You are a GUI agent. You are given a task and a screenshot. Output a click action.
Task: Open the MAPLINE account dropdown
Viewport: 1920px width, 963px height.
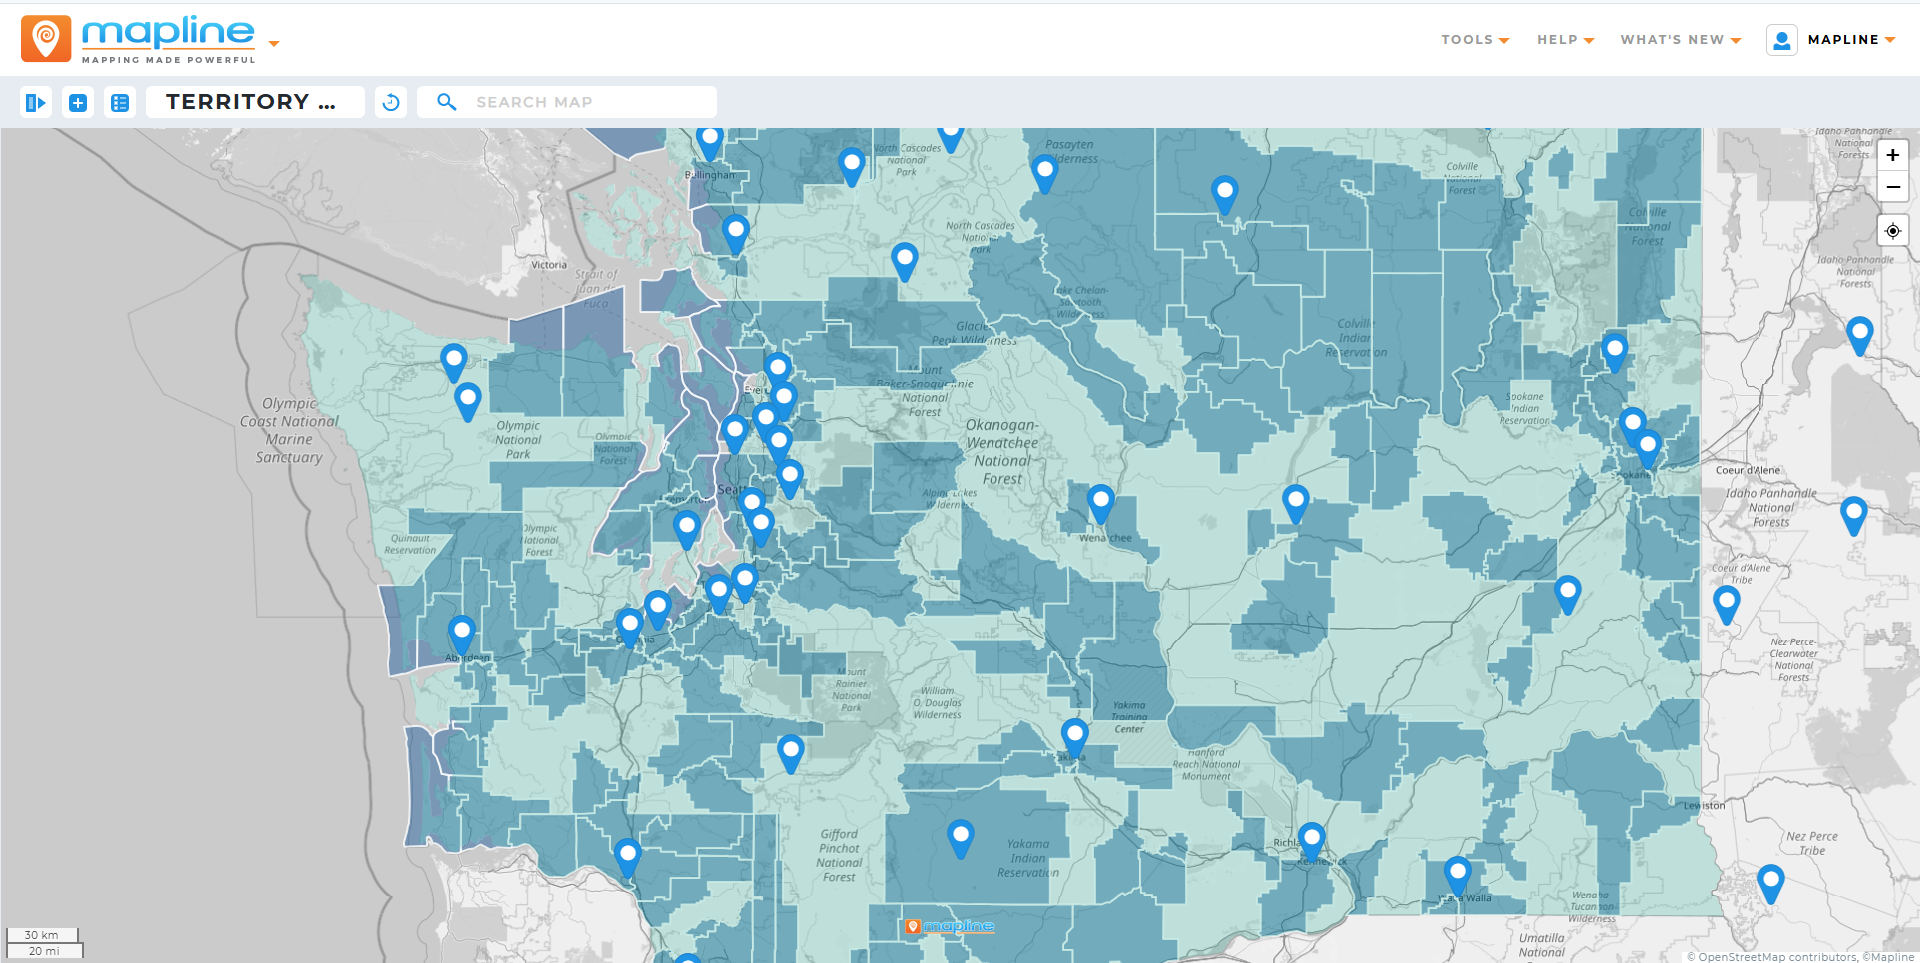point(1851,40)
